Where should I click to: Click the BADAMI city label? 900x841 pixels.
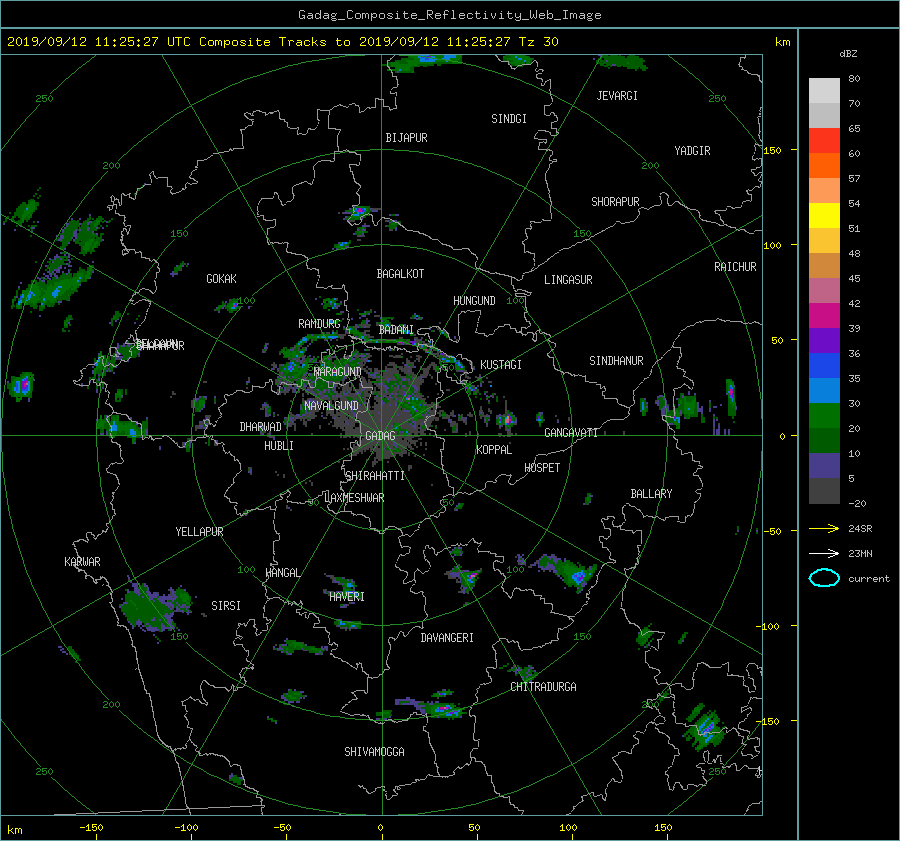(x=396, y=330)
